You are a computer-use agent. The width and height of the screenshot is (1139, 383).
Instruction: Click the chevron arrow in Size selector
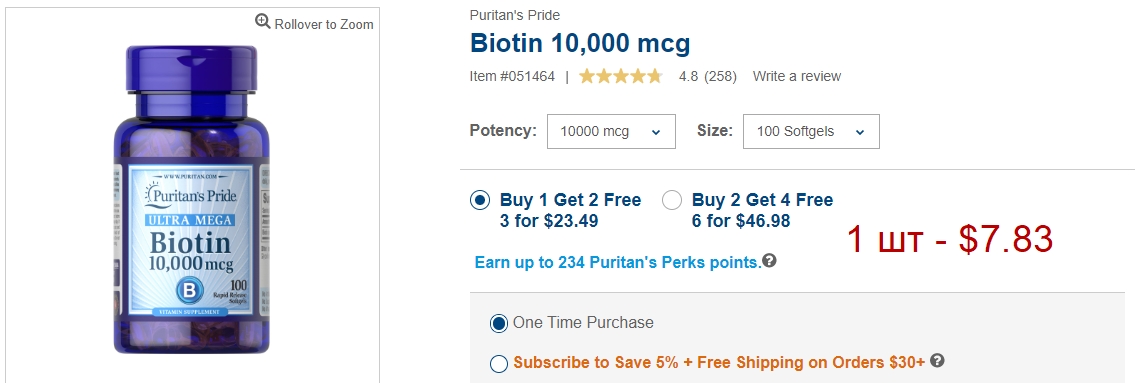pos(860,132)
